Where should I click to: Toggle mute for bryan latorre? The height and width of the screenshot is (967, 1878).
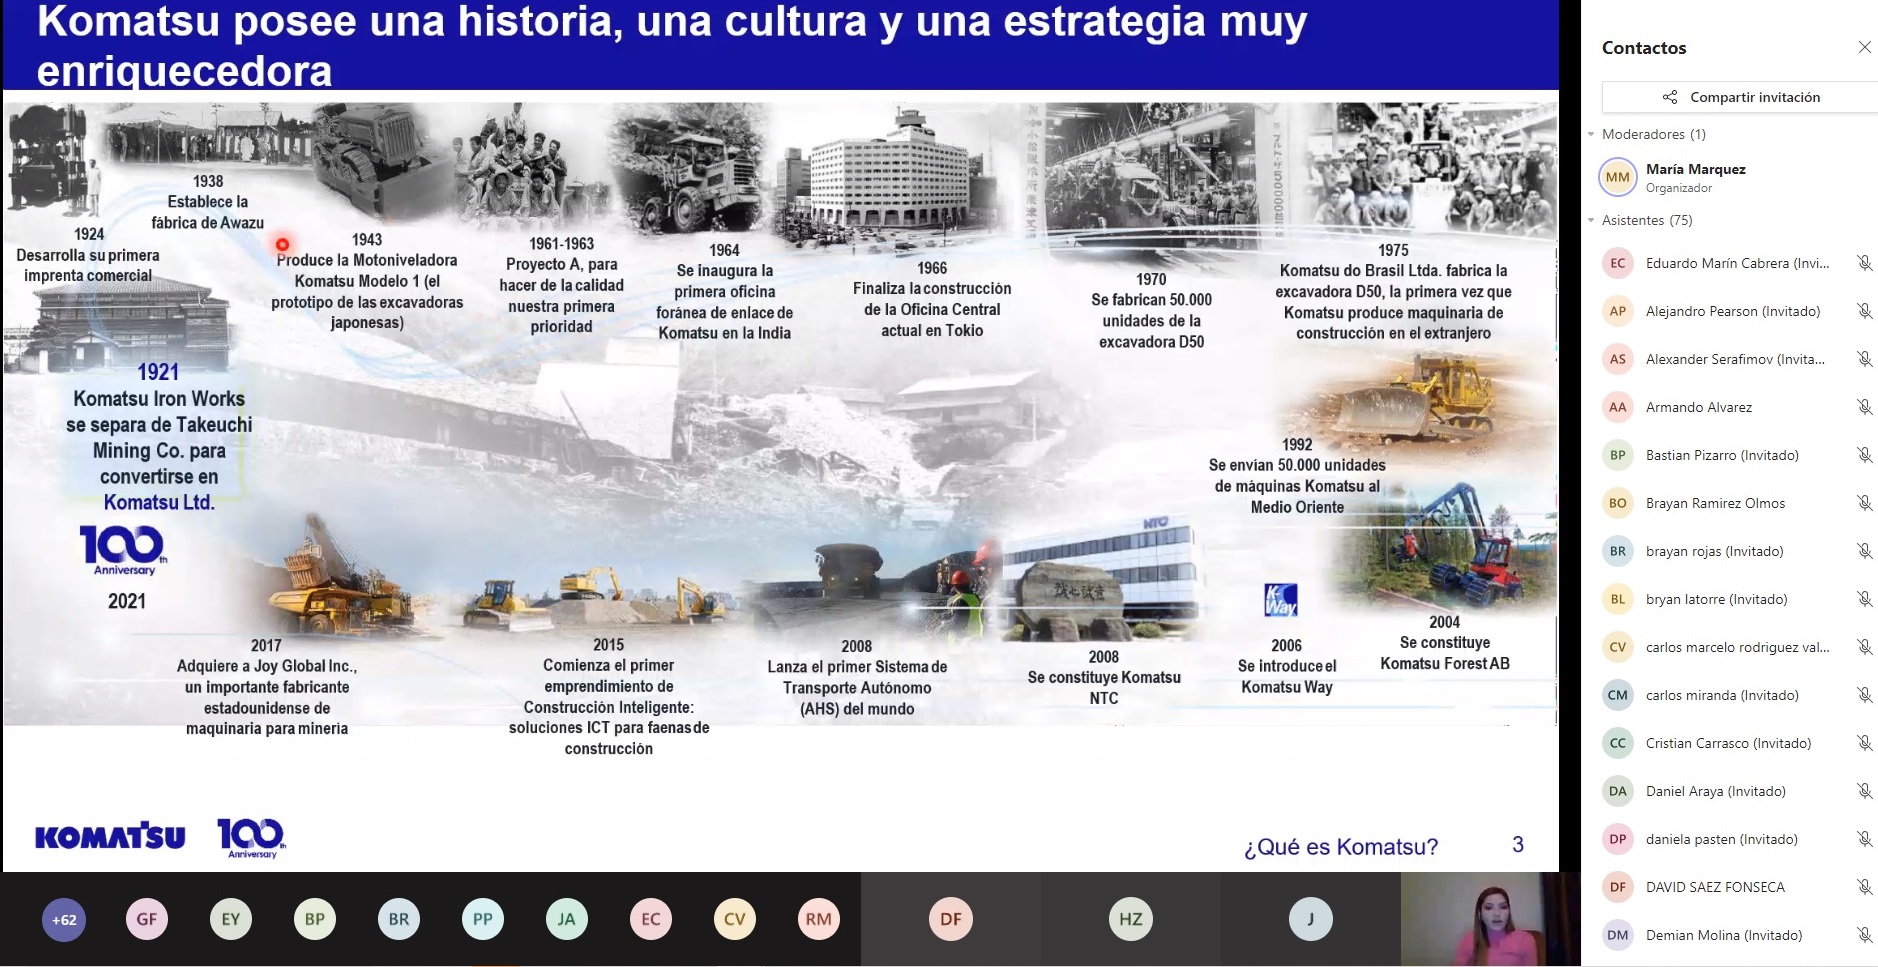[1864, 599]
